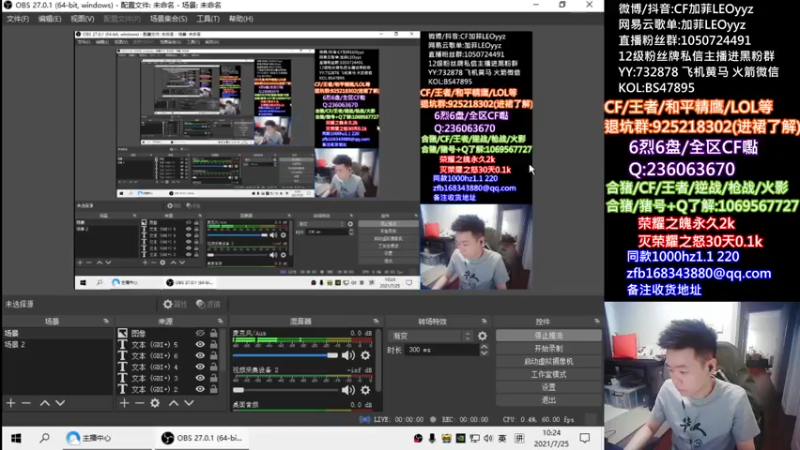Move scene up in Scenes panel
Viewport: 800px width, 450px height.
(x=44, y=403)
